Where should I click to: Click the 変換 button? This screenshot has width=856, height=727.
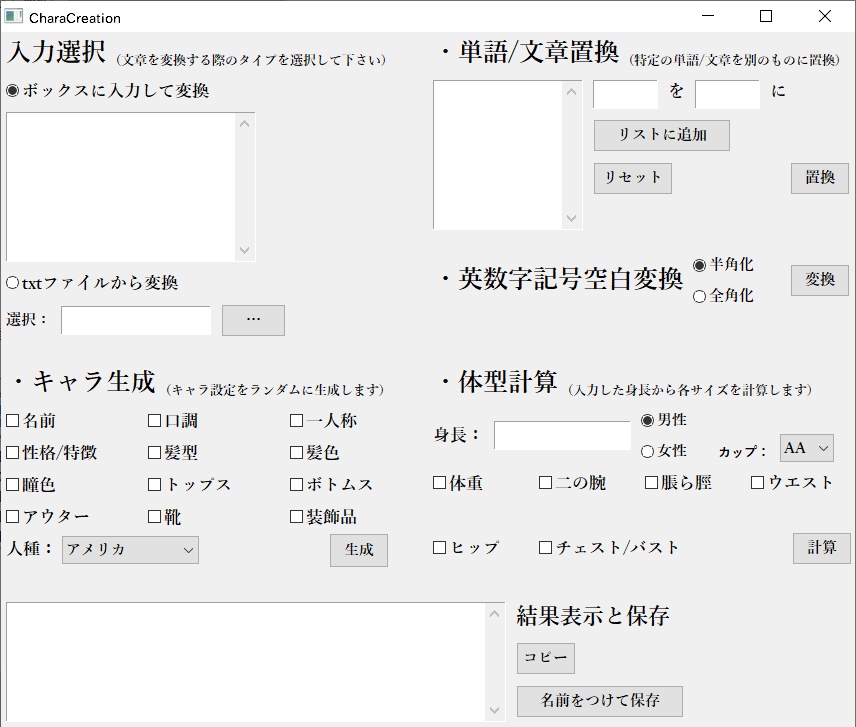point(820,281)
